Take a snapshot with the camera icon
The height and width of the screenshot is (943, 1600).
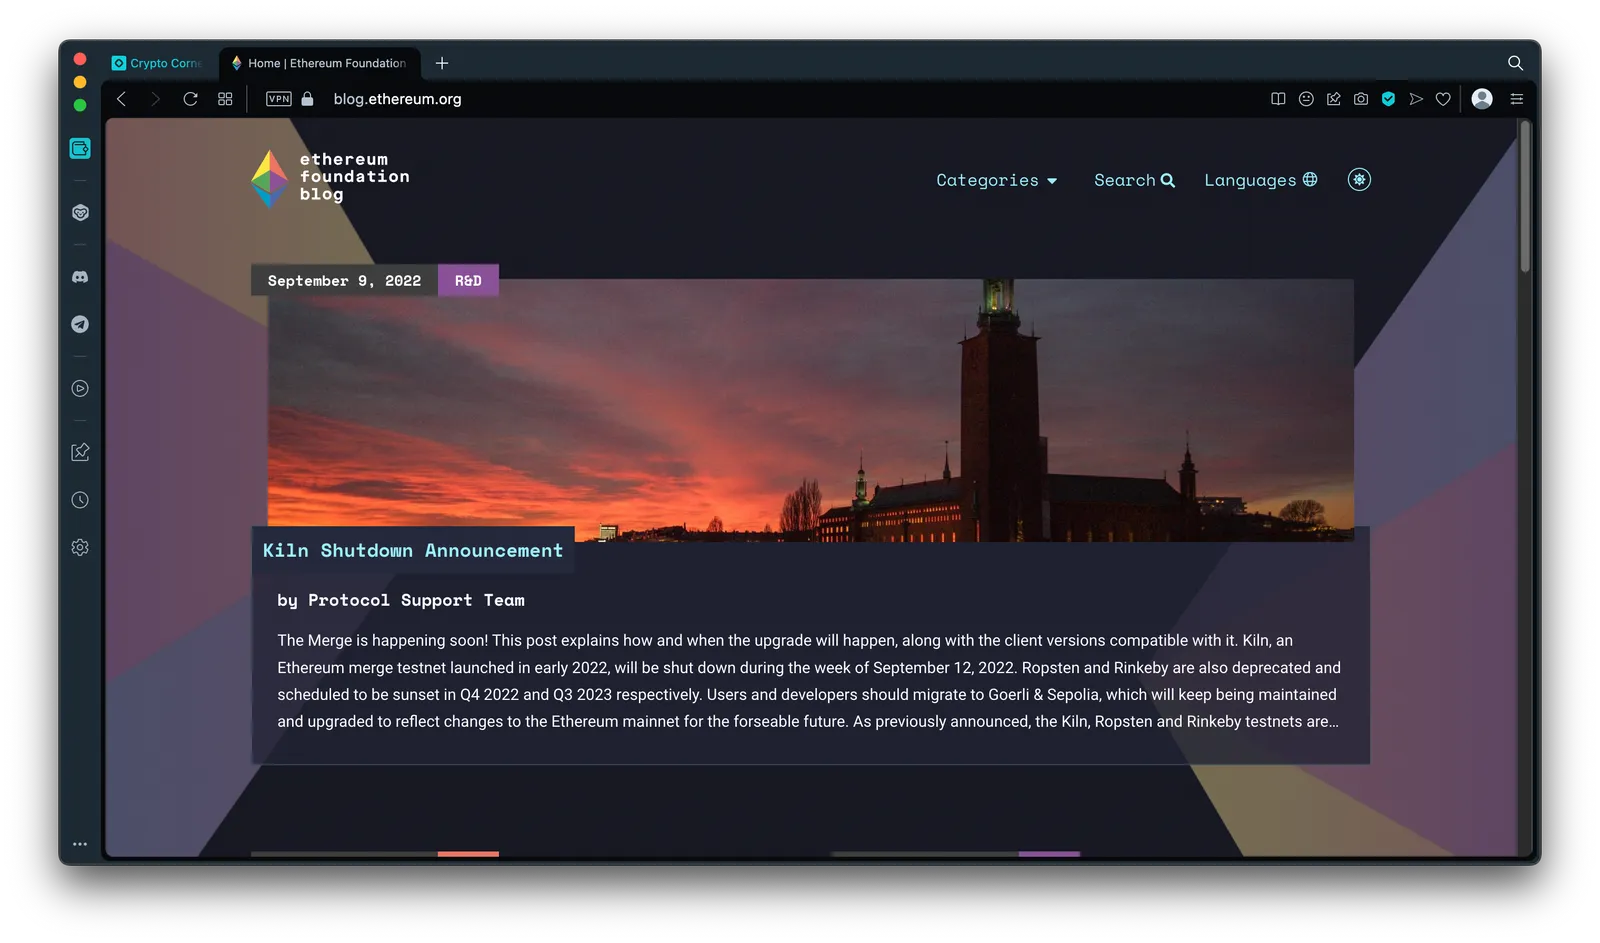[1361, 99]
